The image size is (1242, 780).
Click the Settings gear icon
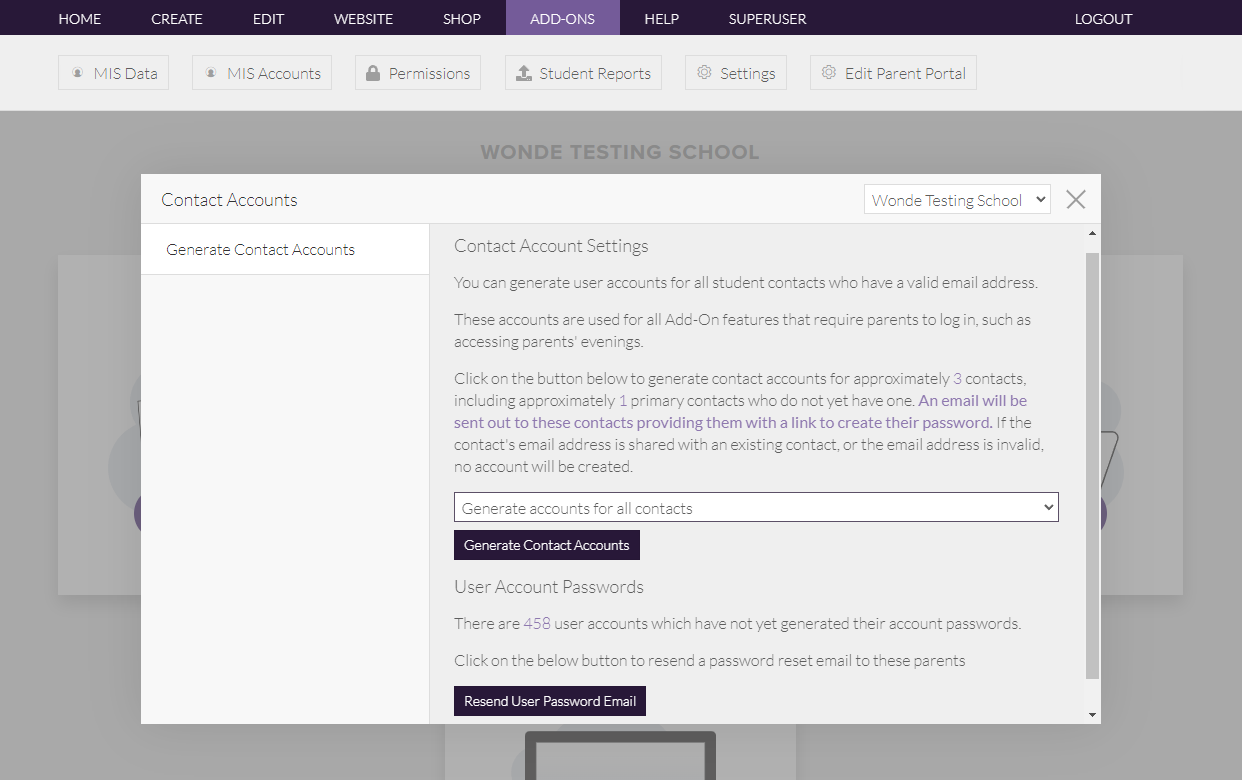tap(704, 73)
